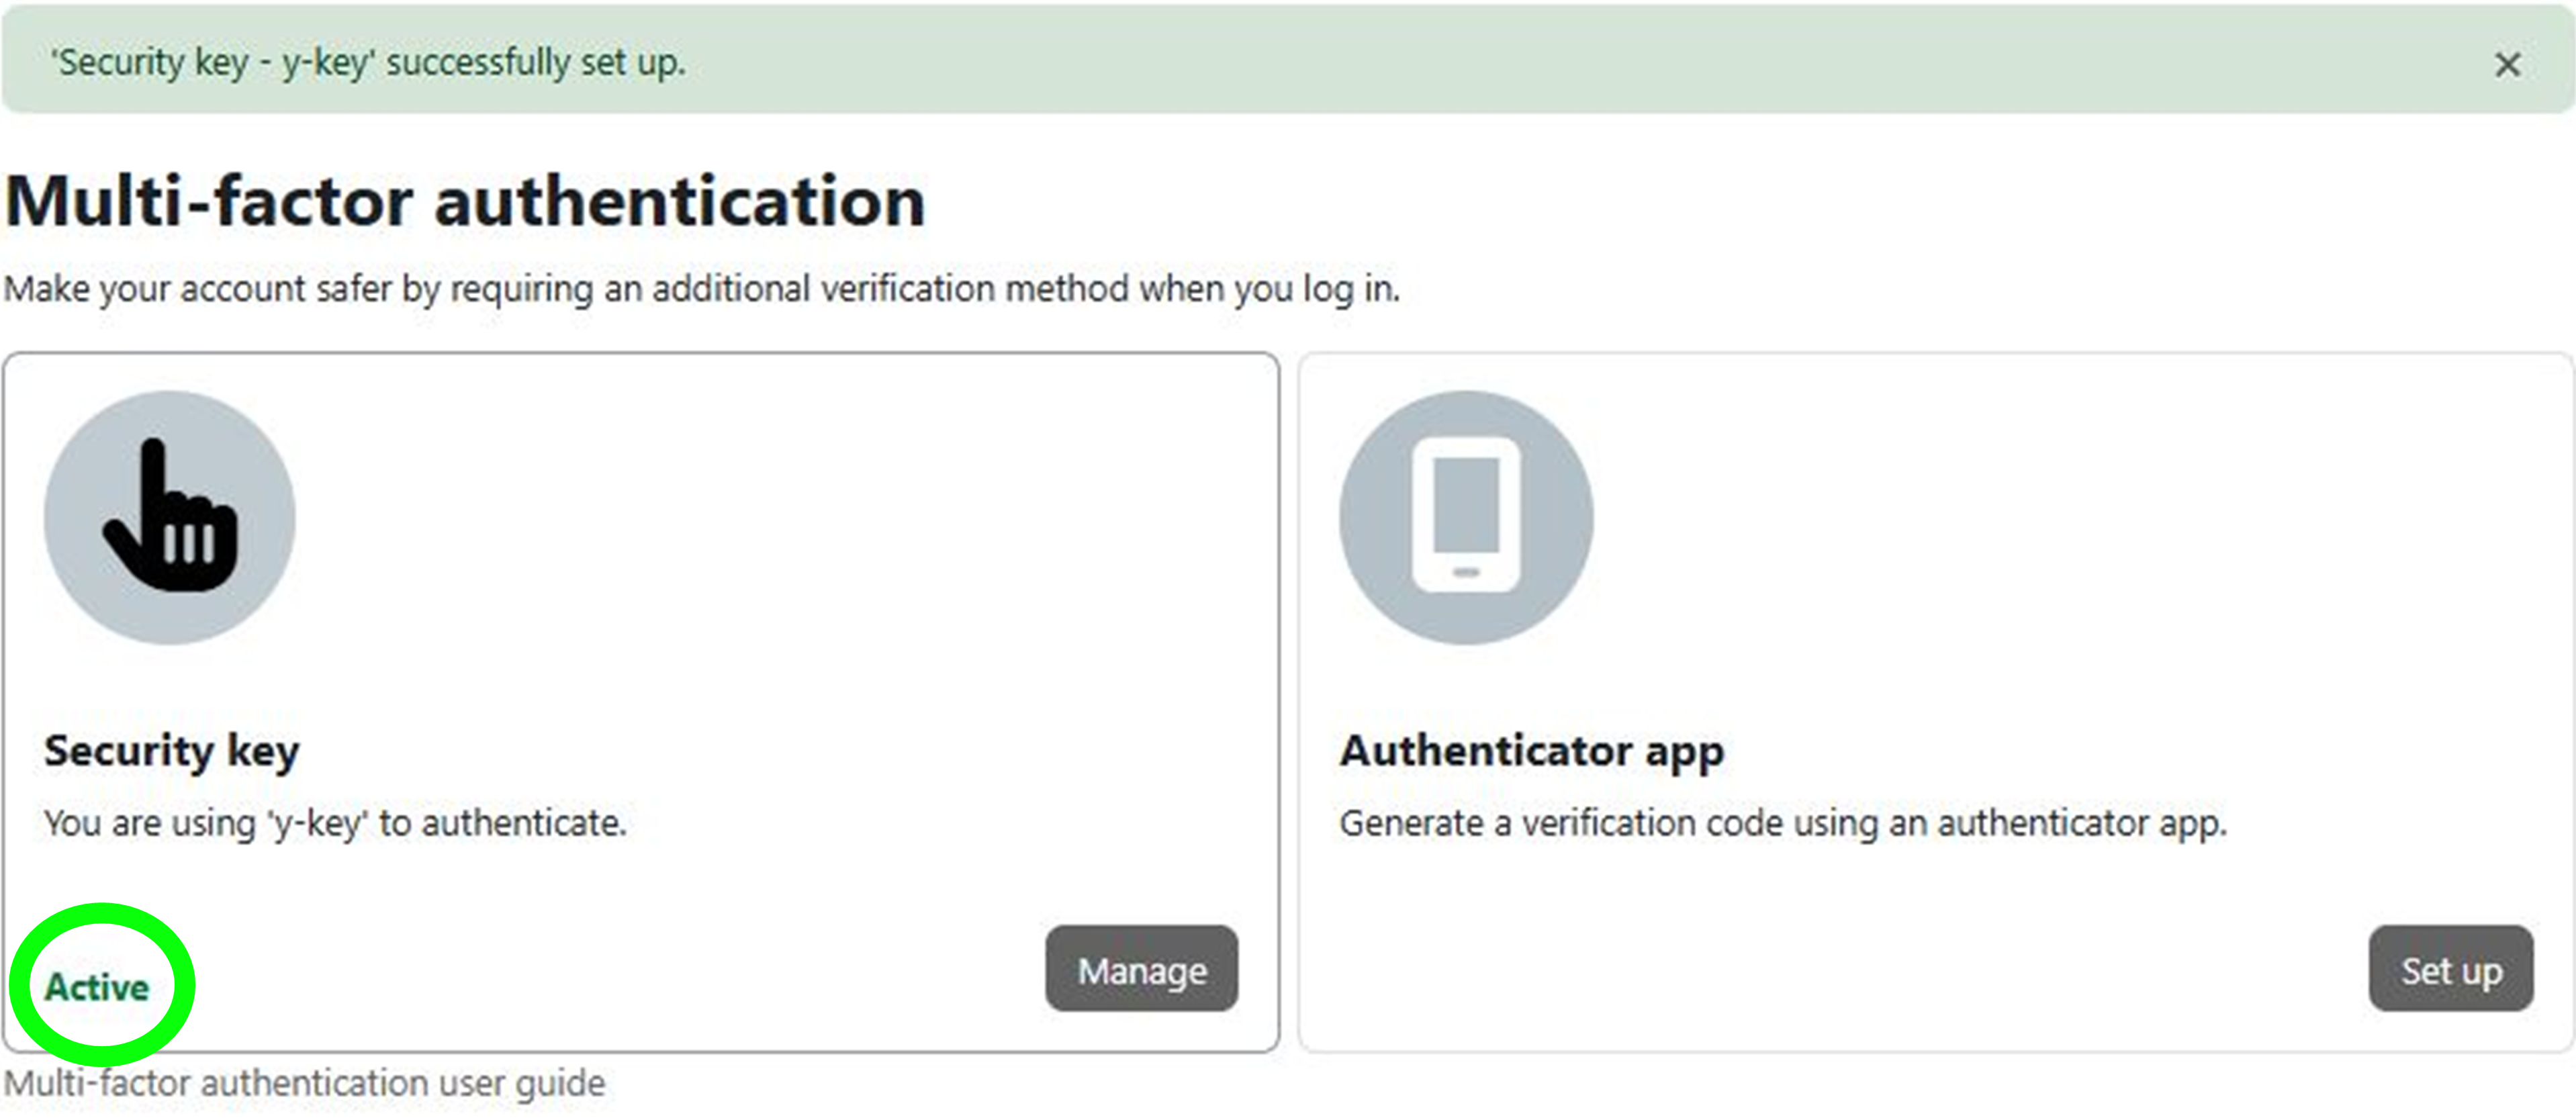Click the green Active status label
This screenshot has height=1120, width=2576.
point(97,987)
